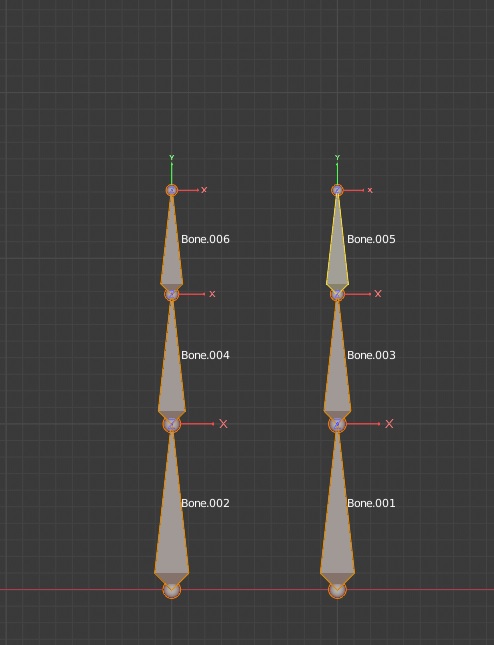Image resolution: width=494 pixels, height=645 pixels.
Task: Select joint between Bone.003 and Bone.001
Action: (337, 424)
